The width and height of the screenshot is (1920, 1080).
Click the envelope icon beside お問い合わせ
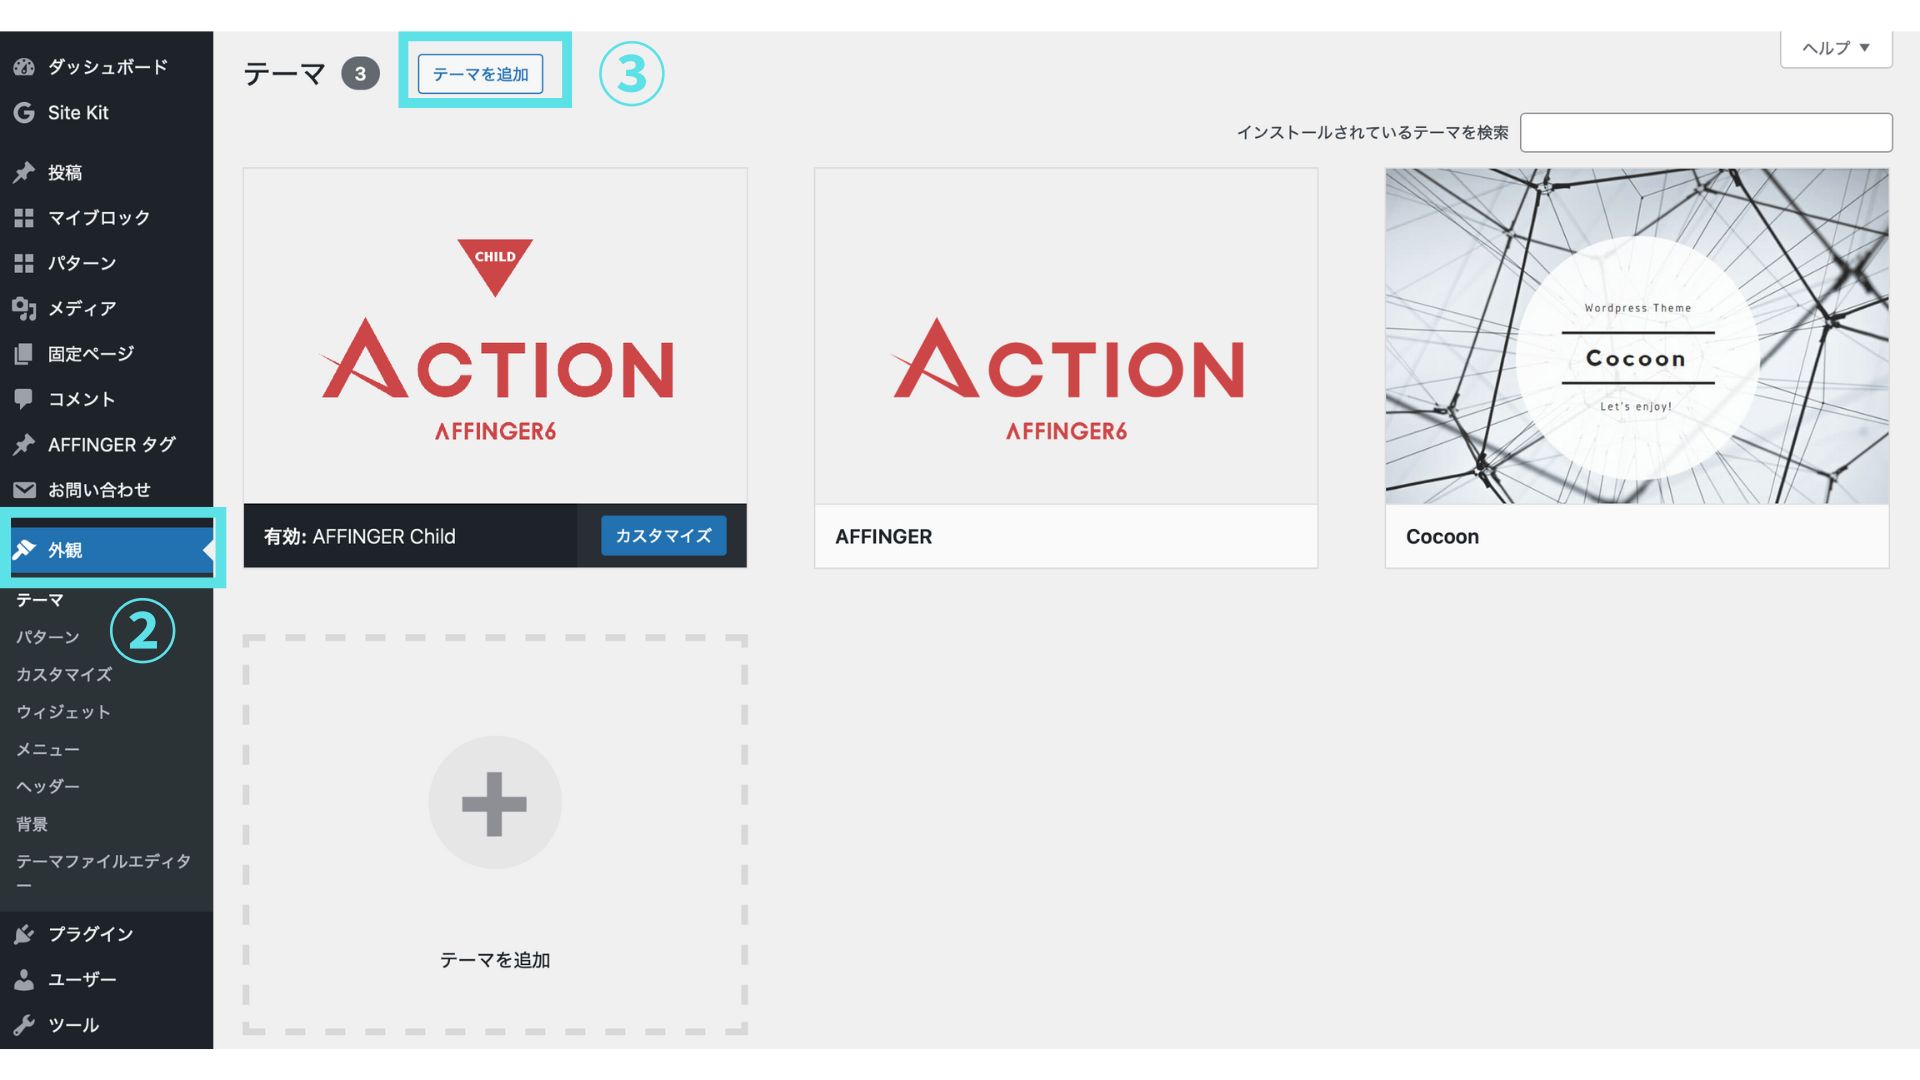click(24, 490)
